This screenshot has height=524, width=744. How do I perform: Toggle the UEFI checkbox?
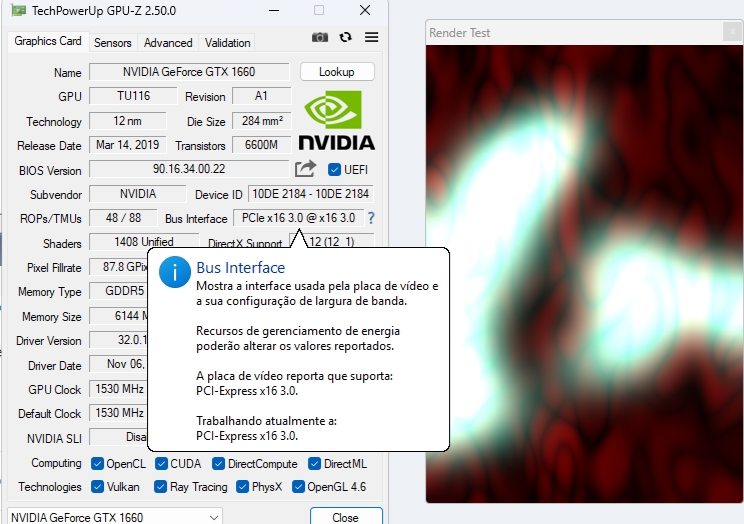334,169
